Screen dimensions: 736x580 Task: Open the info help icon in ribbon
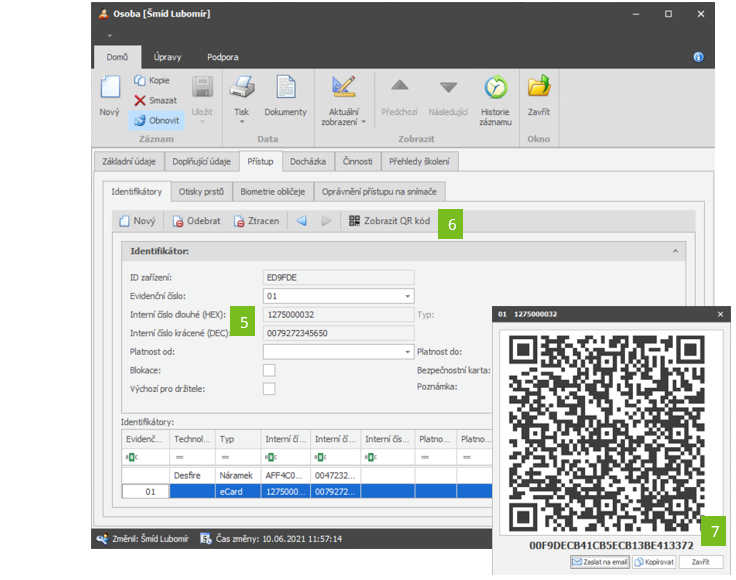coord(698,57)
